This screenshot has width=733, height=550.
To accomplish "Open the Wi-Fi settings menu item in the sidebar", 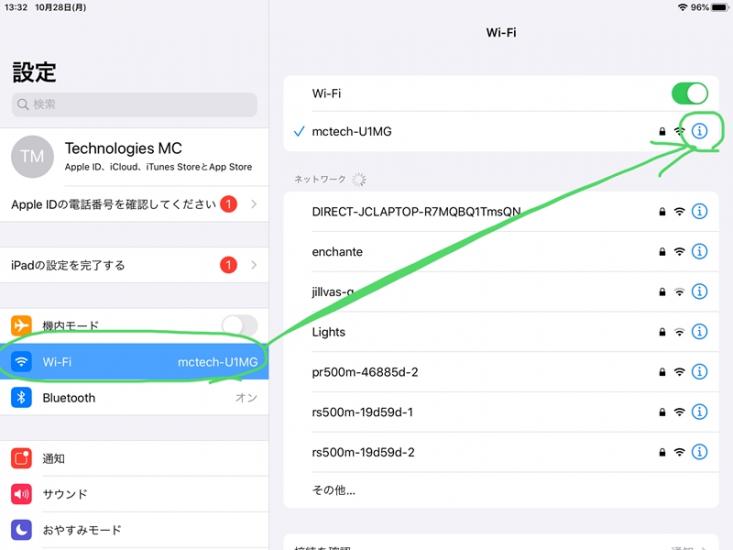I will click(x=134, y=362).
